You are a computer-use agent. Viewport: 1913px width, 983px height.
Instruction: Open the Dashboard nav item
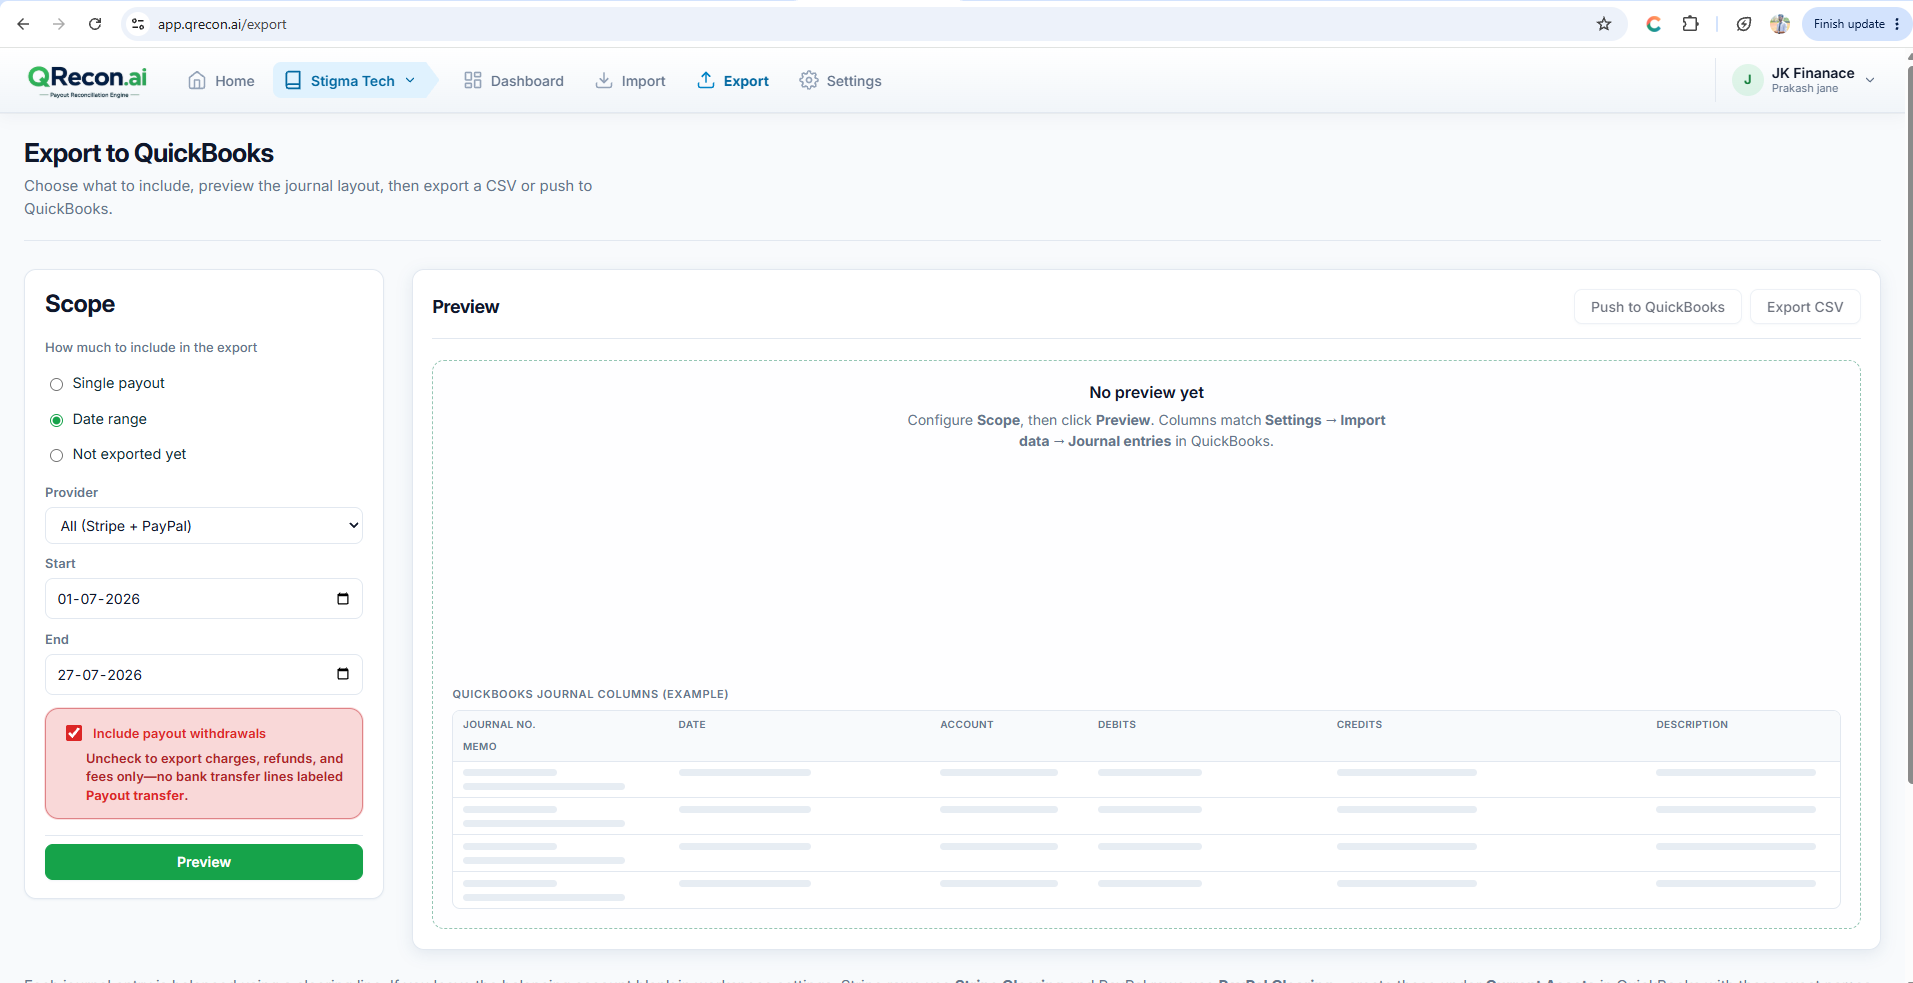tap(514, 81)
